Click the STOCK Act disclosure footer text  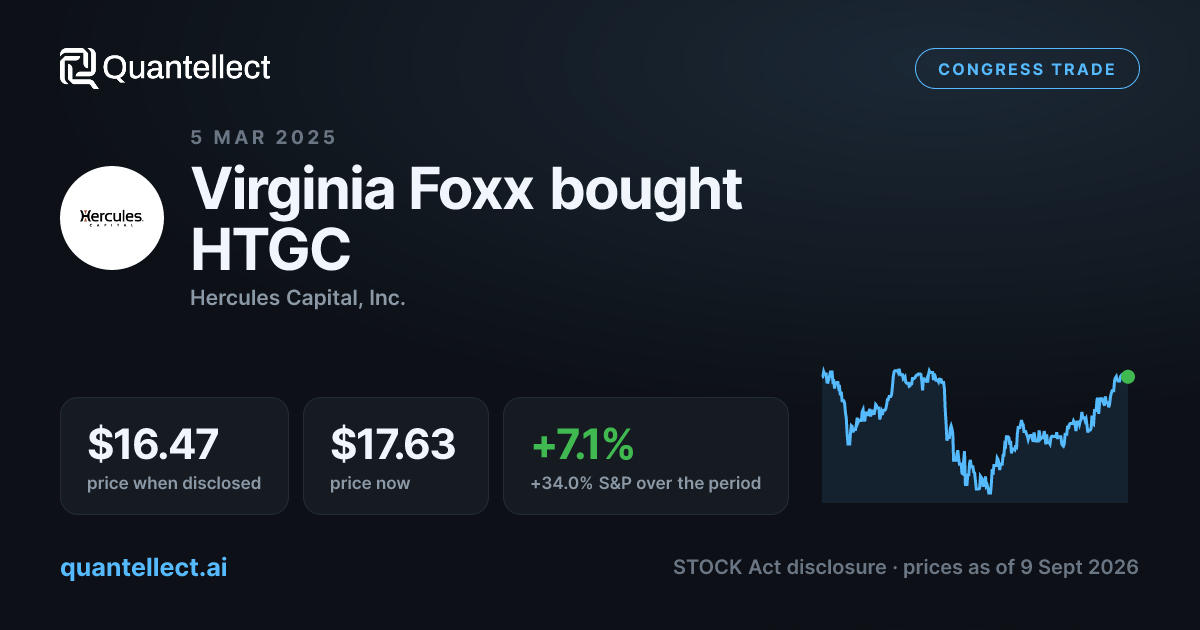pos(779,567)
